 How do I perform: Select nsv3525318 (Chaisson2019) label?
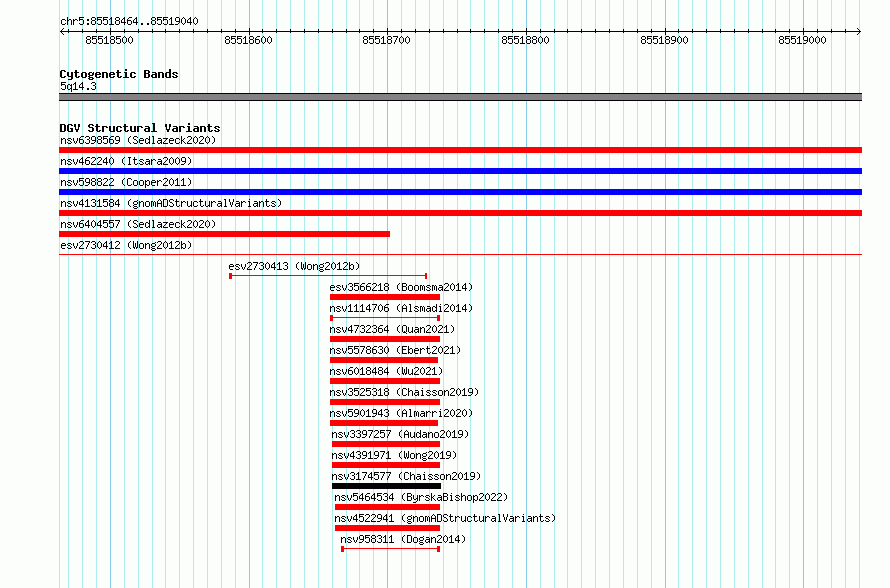[x=404, y=392]
